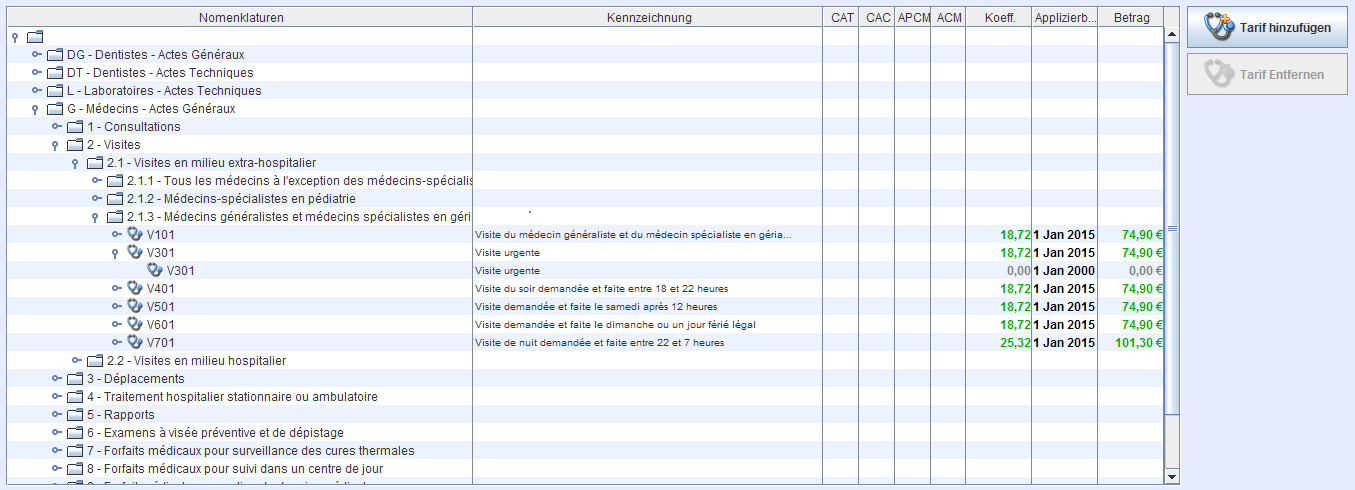
Task: Select the V501 tariff stethoscope icon
Action: pos(135,307)
